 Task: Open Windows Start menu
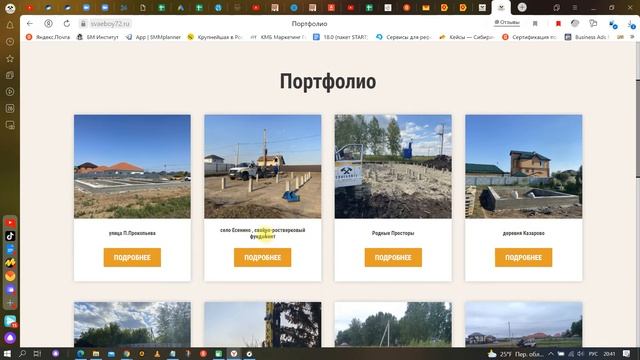(x=7, y=354)
